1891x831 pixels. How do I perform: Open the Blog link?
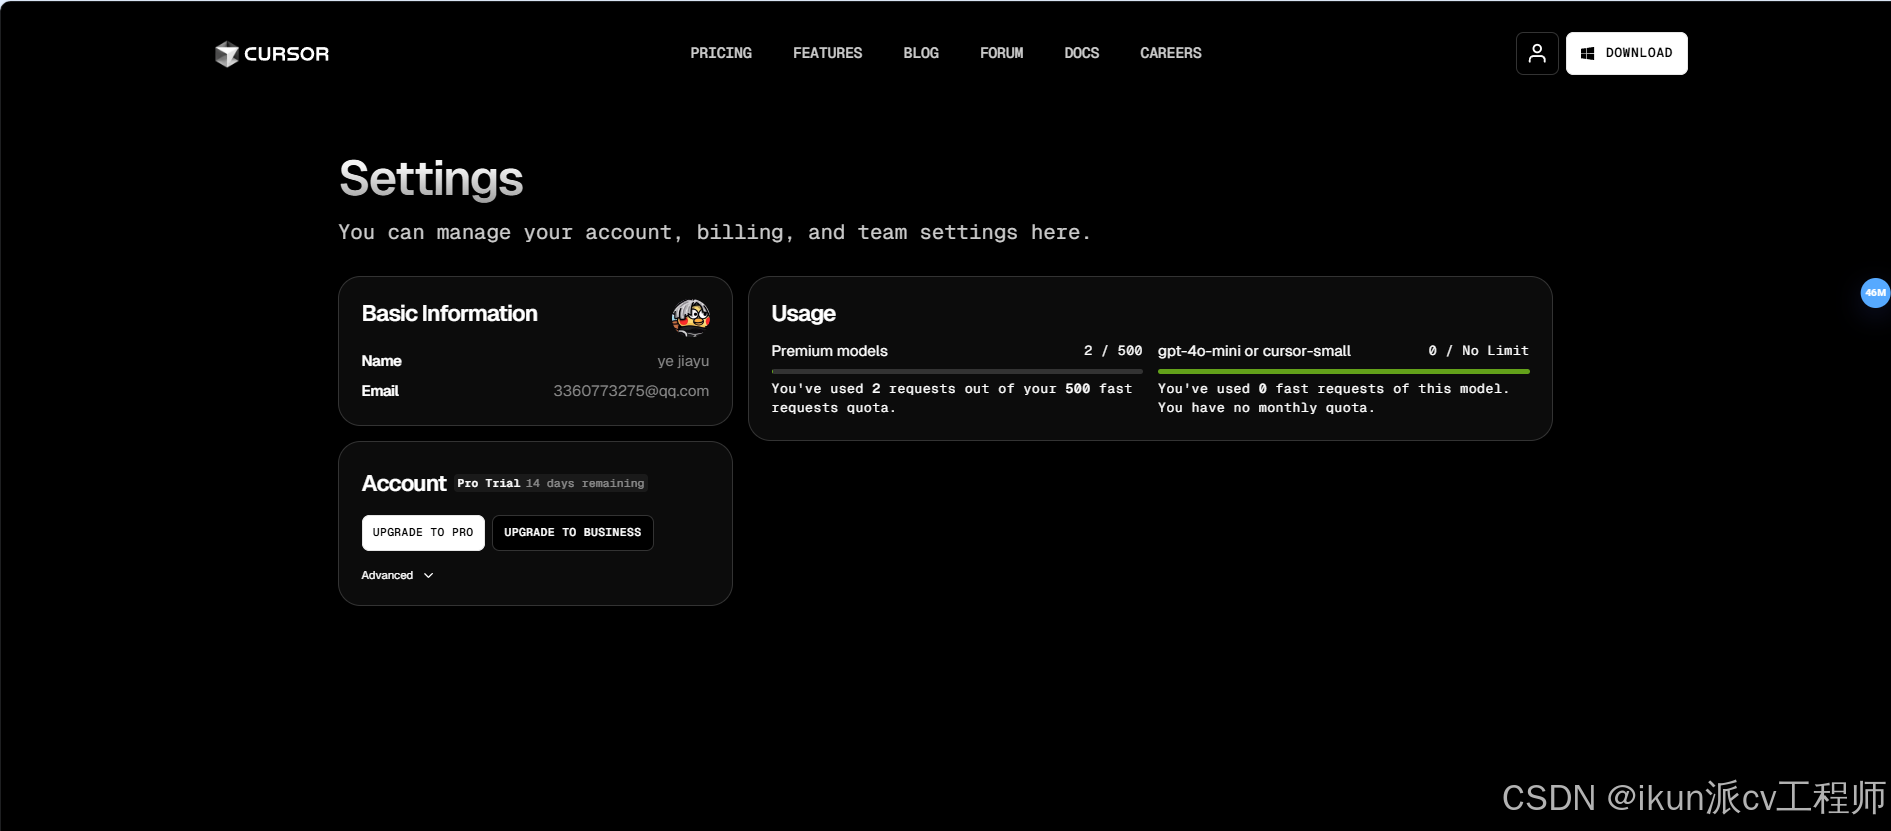click(x=921, y=53)
